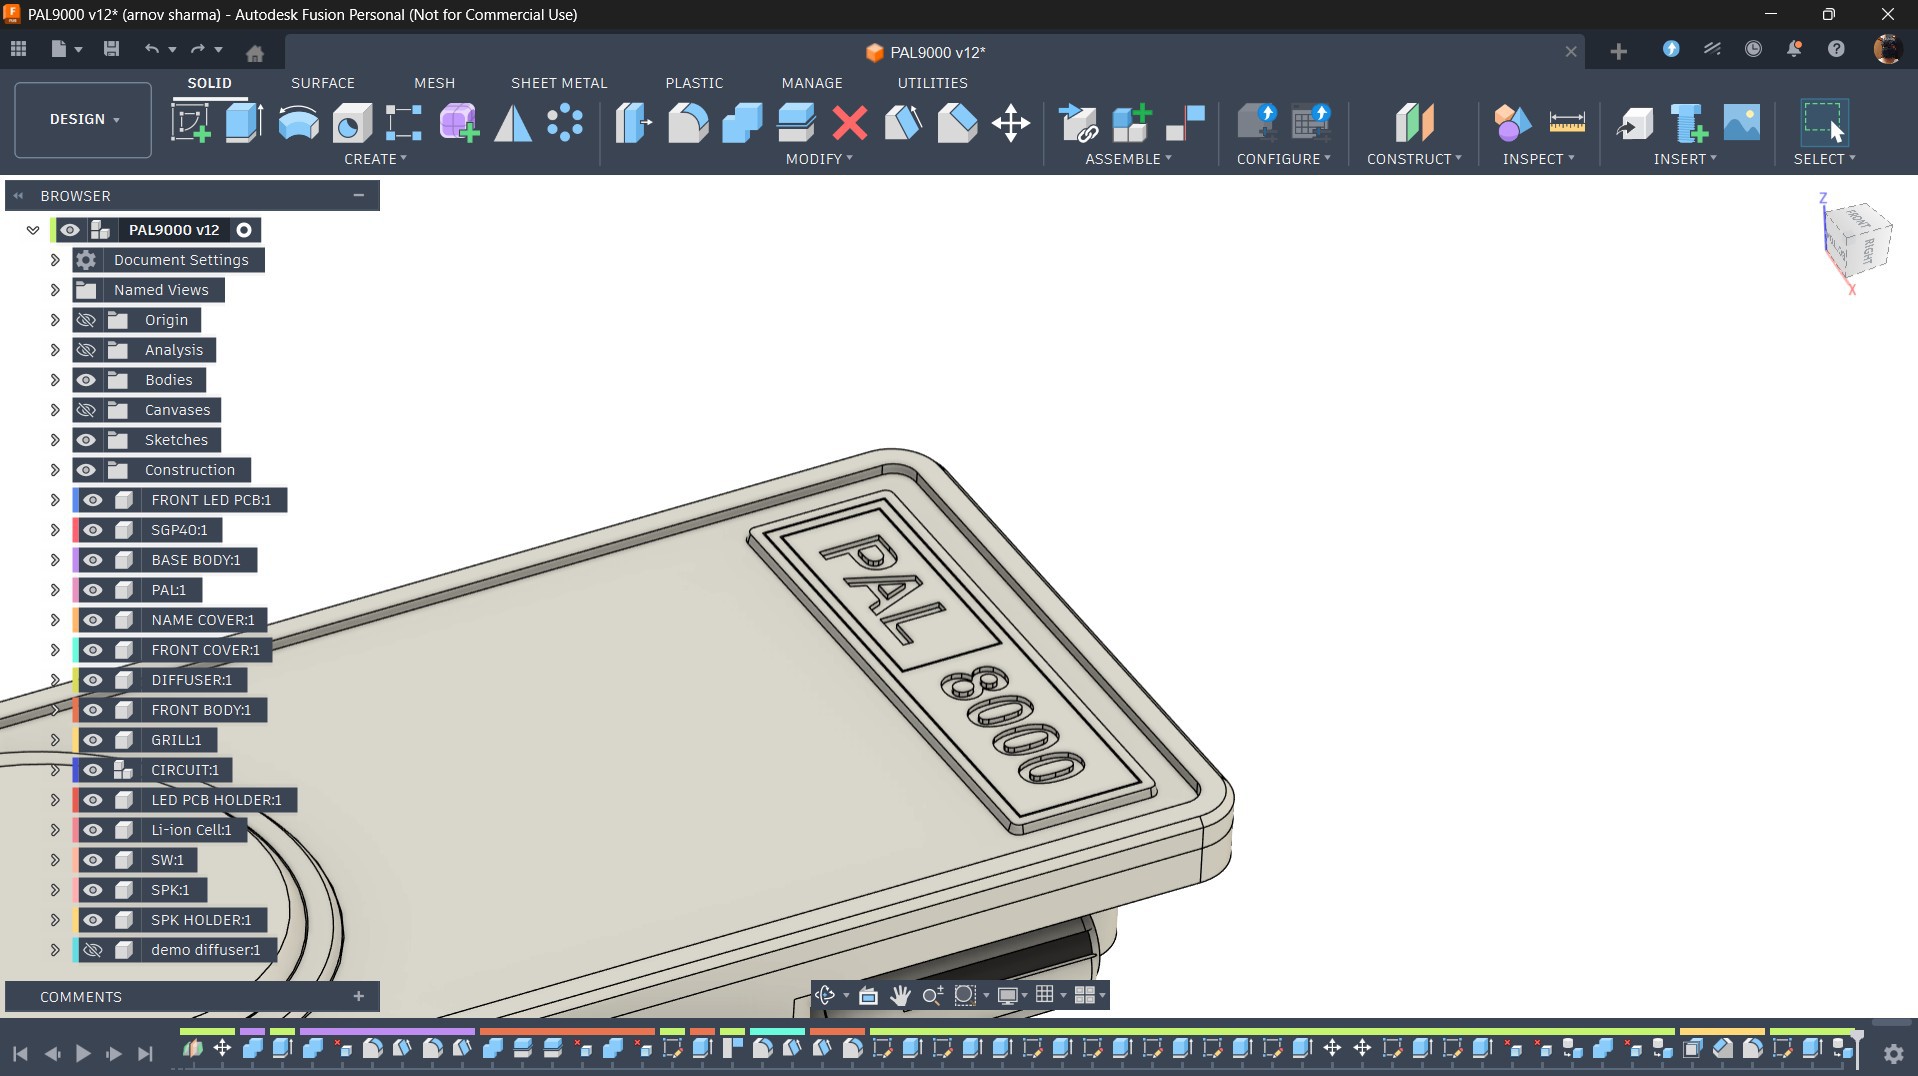Screen dimensions: 1918x1076
Task: Expand the Bodies folder
Action: tap(55, 380)
